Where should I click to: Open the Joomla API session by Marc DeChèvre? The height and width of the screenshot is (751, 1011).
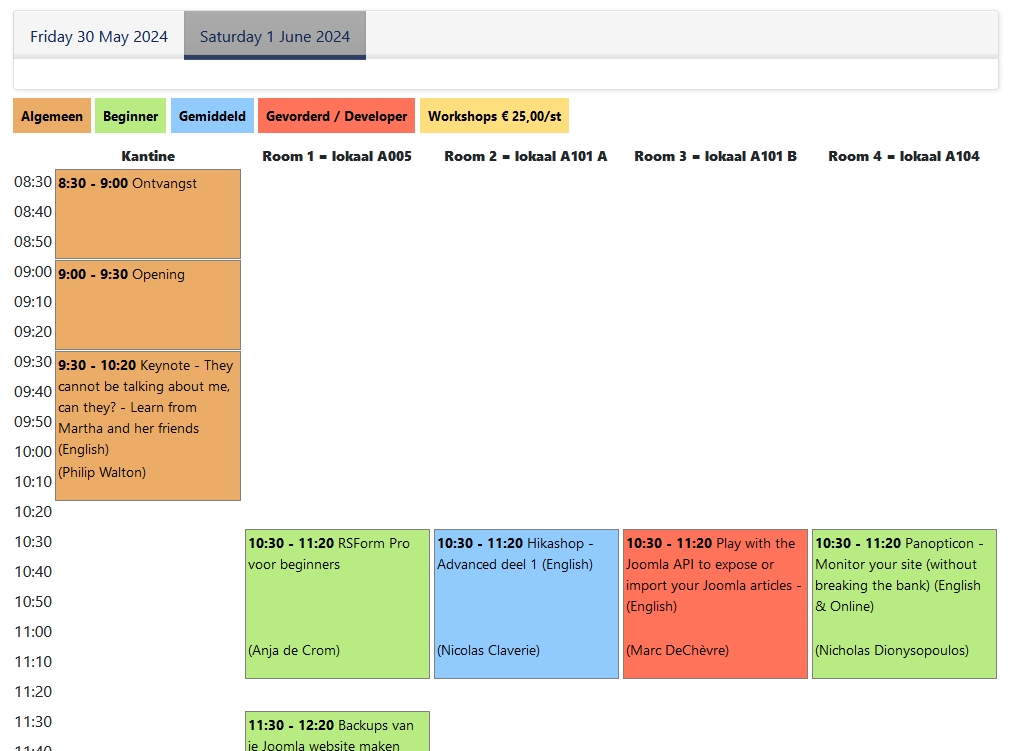(x=715, y=604)
